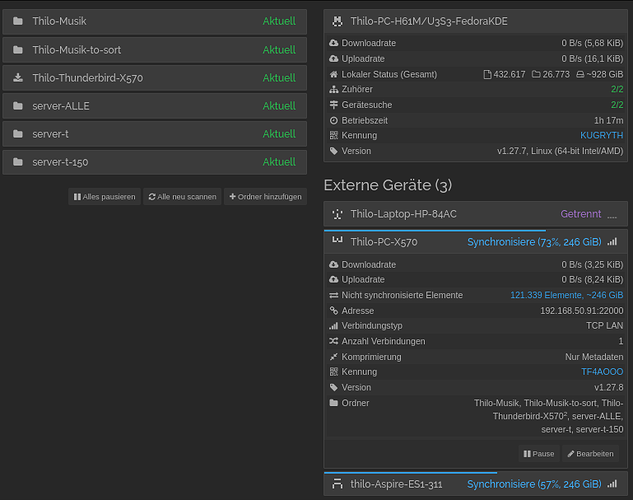This screenshot has height=500, width=633.
Task: Click the identicon of Thilo-PC-H61M/U3S3-FedoraKDE
Action: [x=337, y=21]
